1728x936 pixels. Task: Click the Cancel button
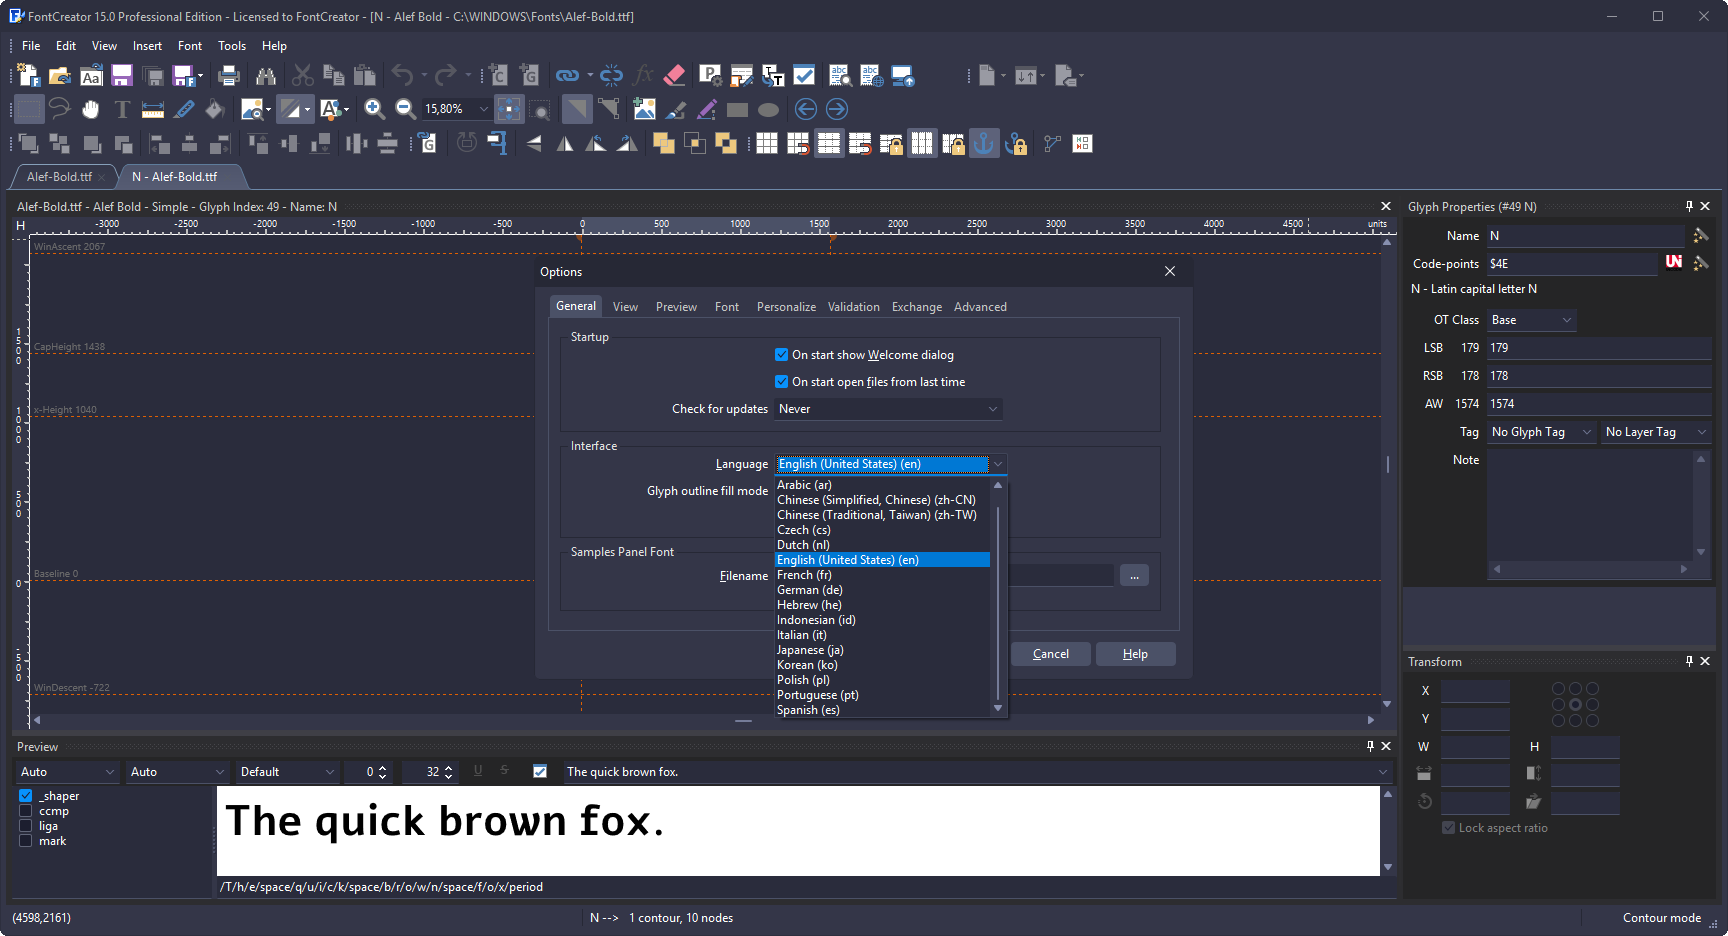coord(1050,654)
